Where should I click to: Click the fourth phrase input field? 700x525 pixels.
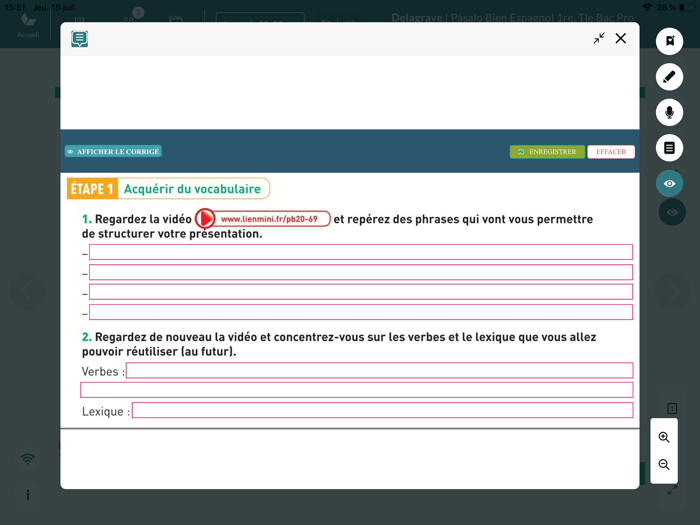[x=361, y=312]
